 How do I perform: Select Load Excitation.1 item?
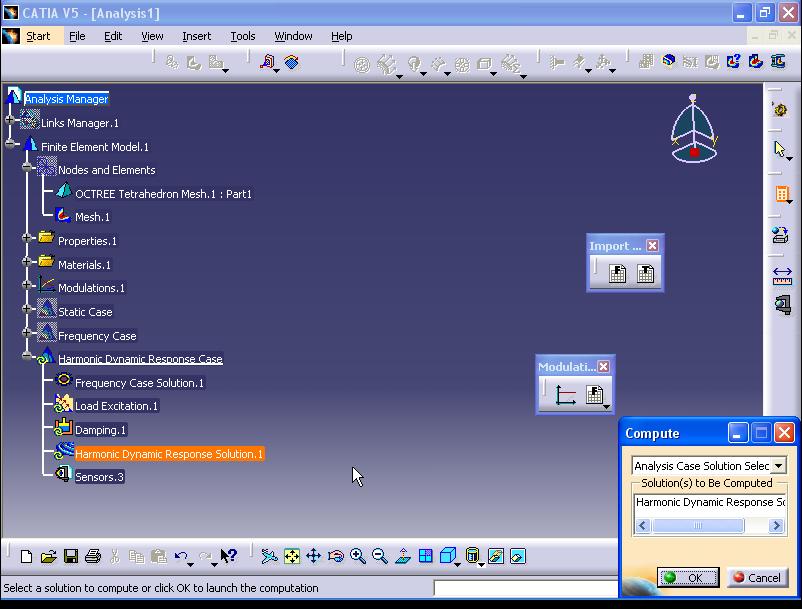[x=117, y=406]
